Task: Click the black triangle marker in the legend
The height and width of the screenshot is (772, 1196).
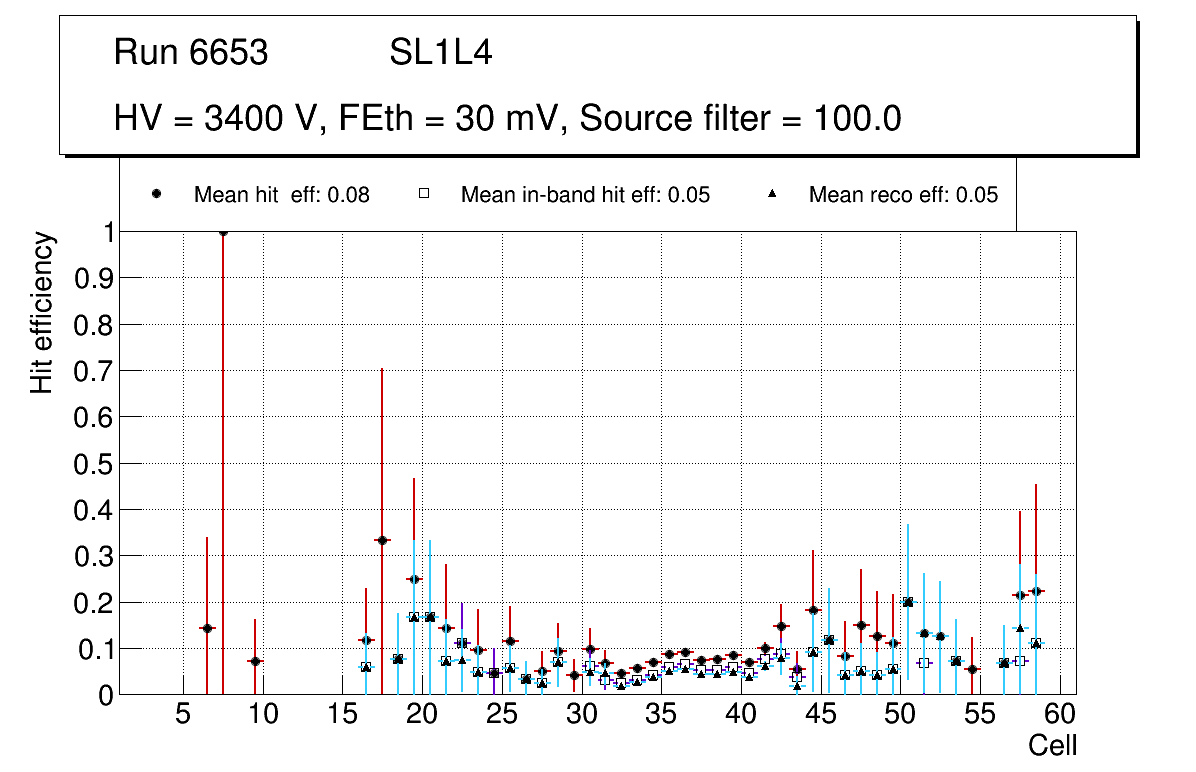Action: [771, 194]
